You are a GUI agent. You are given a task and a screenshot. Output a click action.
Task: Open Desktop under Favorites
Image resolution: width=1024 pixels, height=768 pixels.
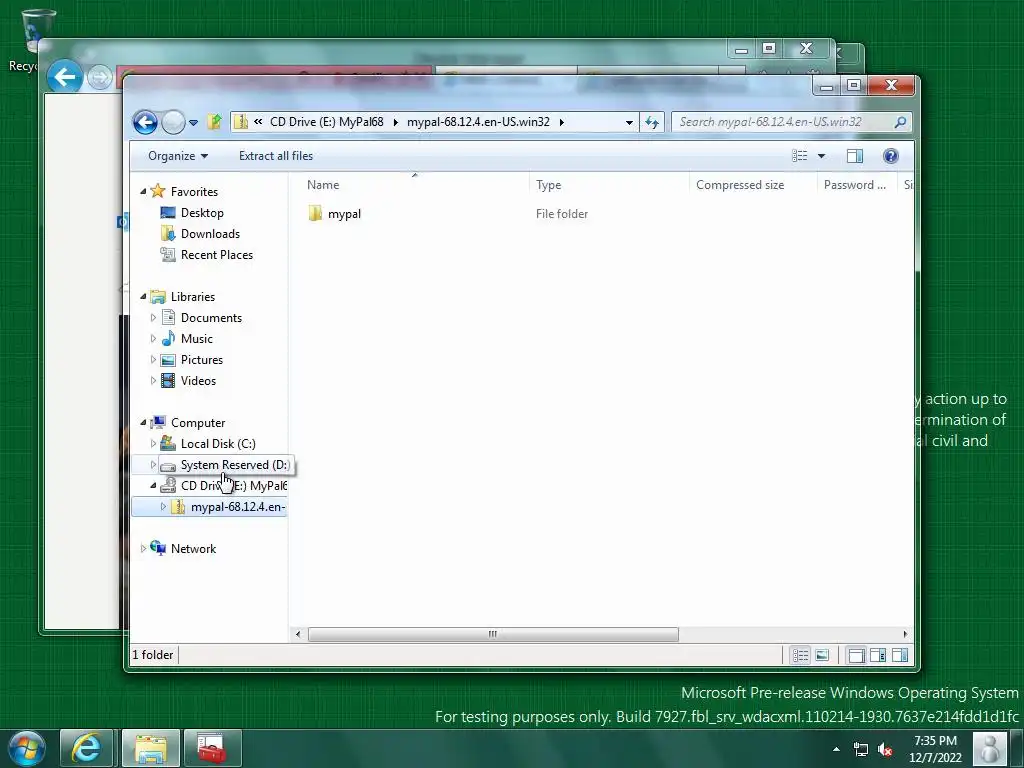(202, 213)
